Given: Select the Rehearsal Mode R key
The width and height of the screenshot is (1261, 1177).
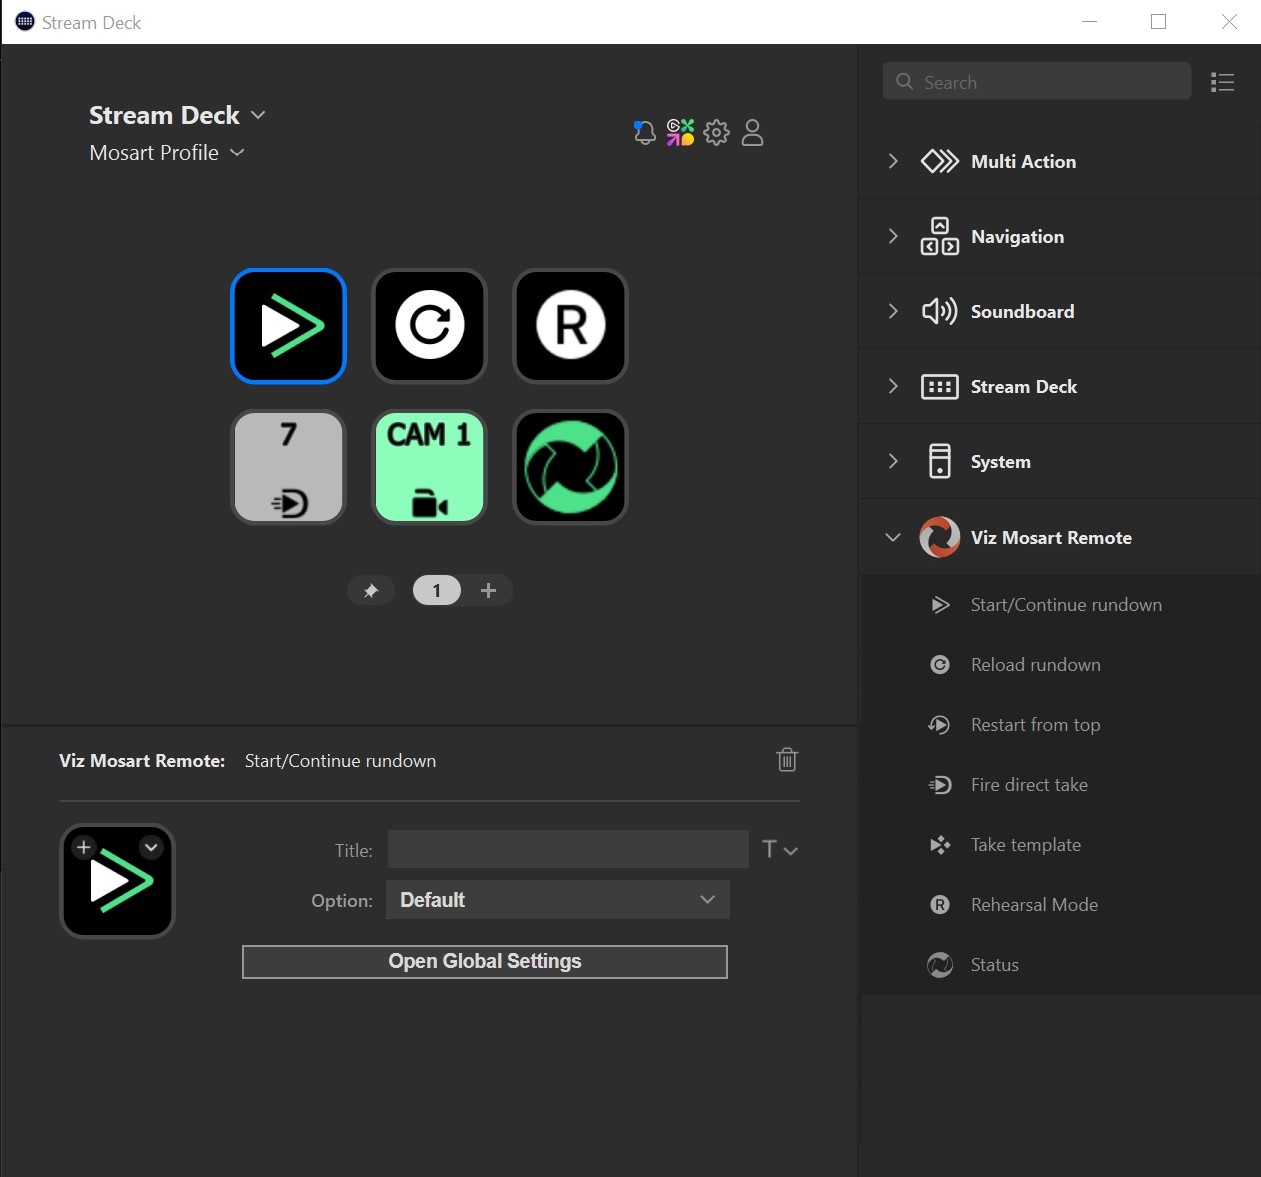Looking at the screenshot, I should tap(570, 326).
